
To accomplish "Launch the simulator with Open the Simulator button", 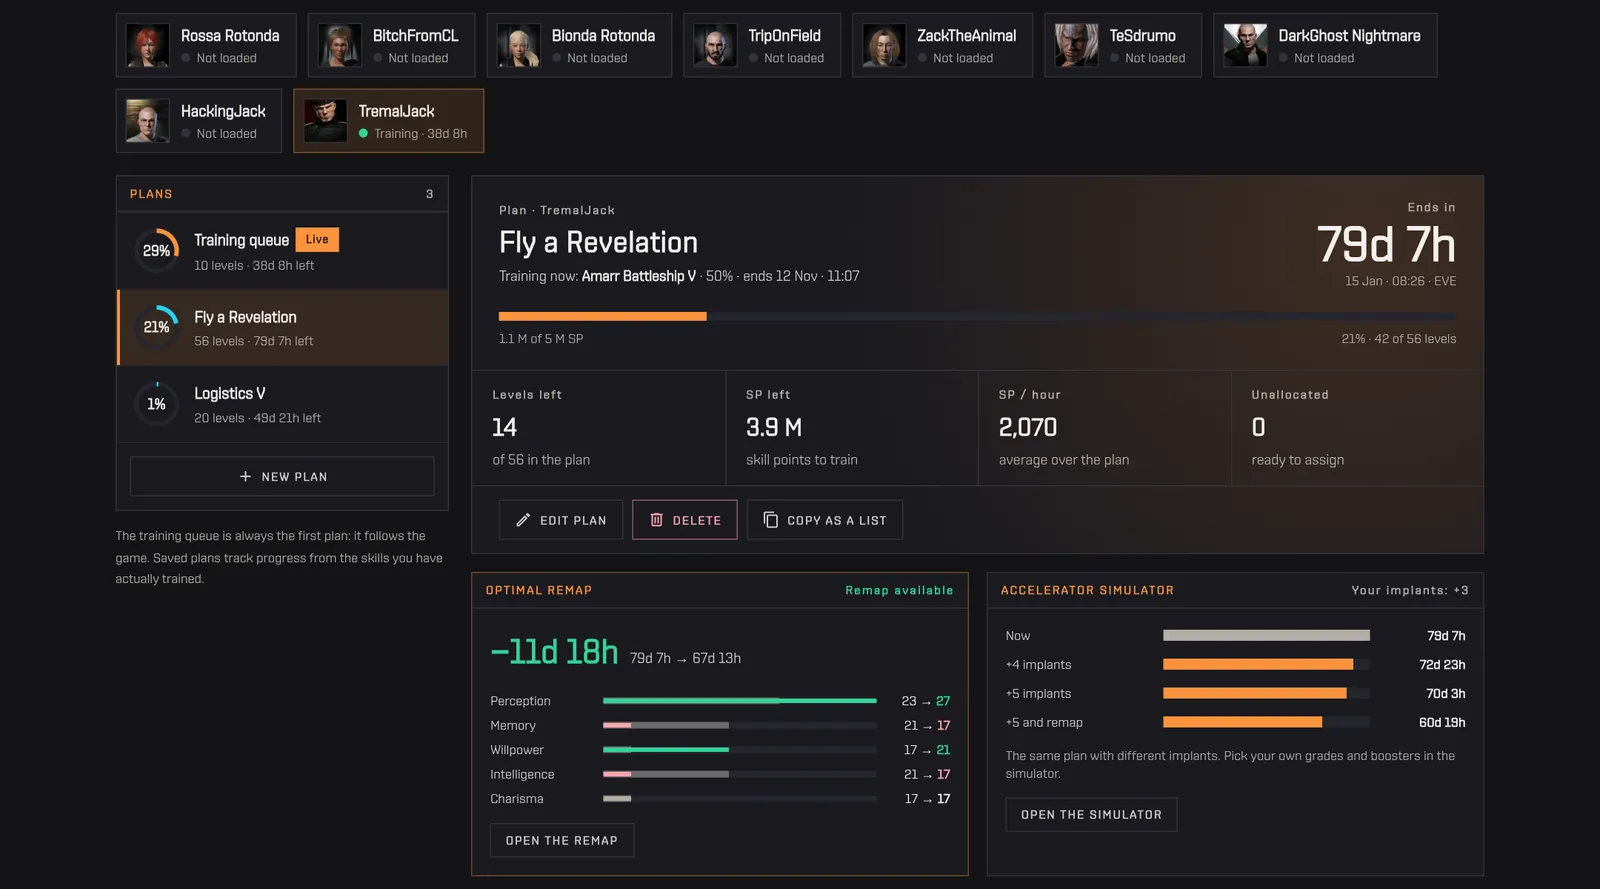I will pyautogui.click(x=1091, y=815).
